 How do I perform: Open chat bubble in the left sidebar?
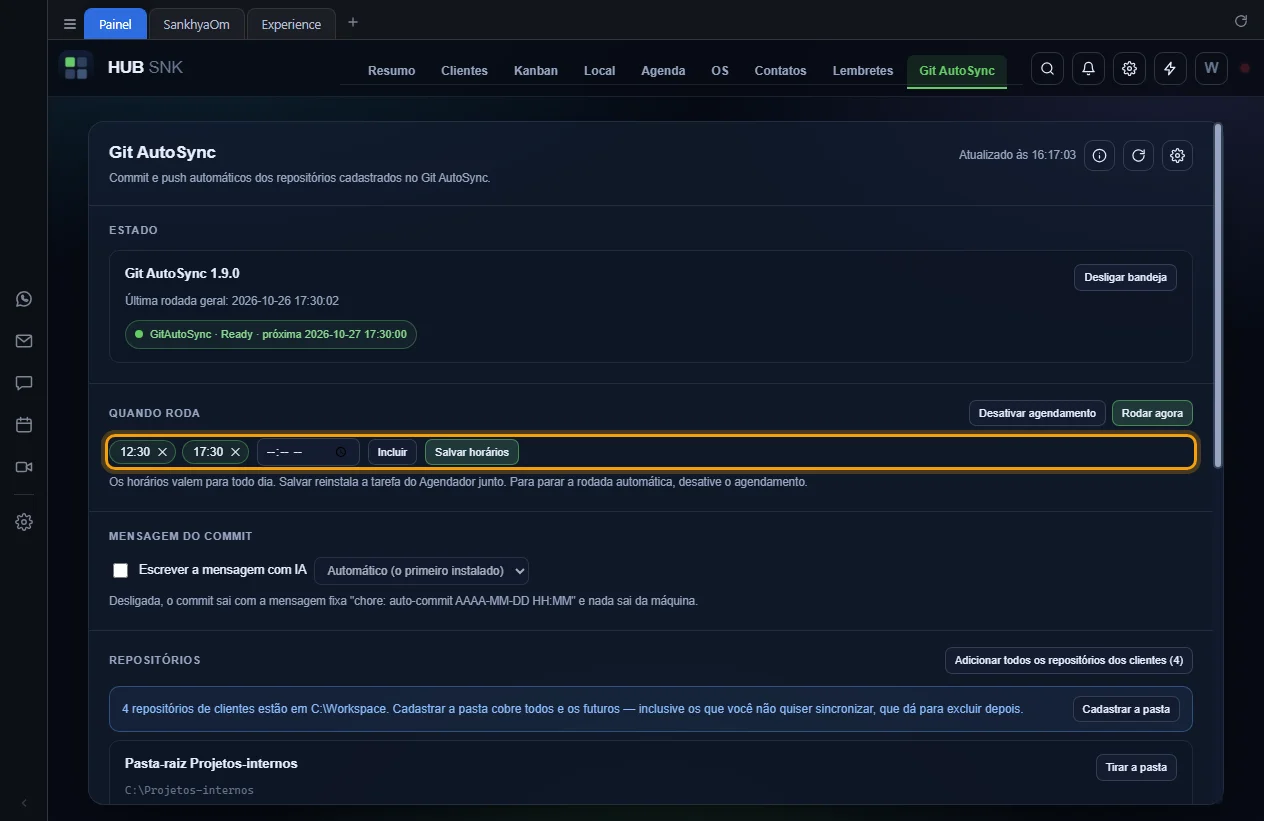(x=24, y=383)
